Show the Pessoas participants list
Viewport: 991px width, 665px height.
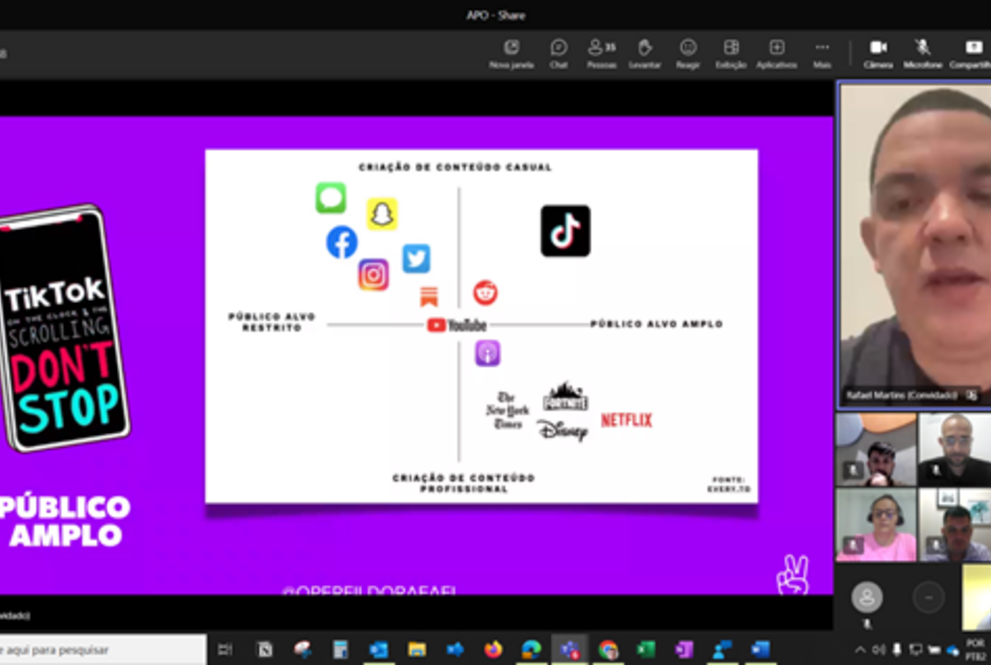601,52
